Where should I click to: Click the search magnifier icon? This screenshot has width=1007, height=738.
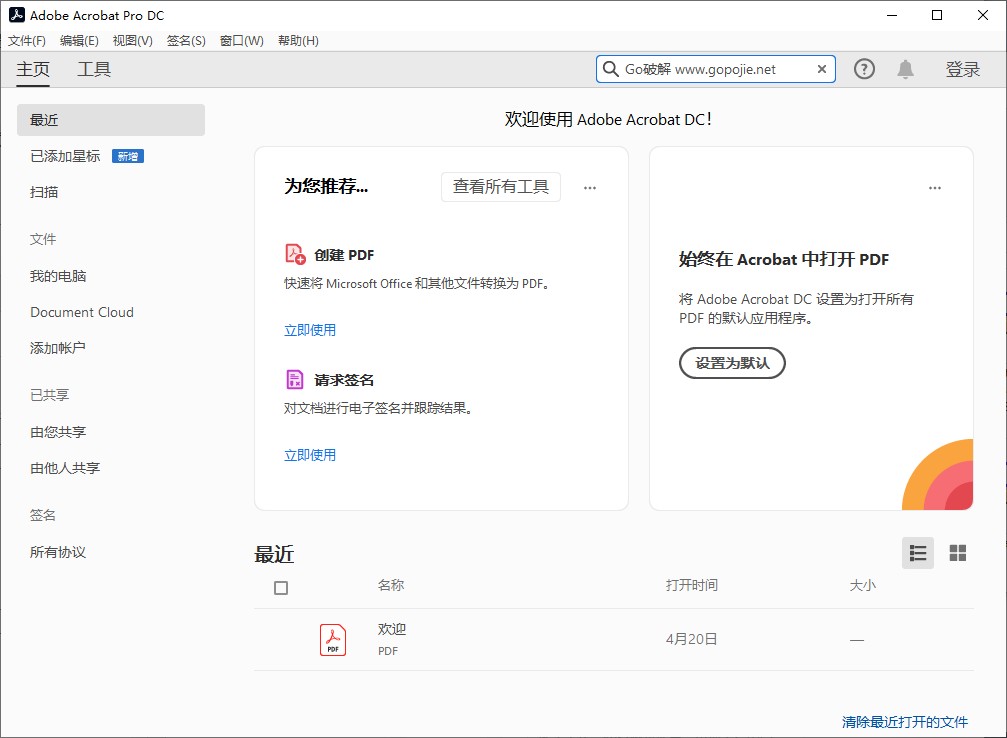pos(611,69)
